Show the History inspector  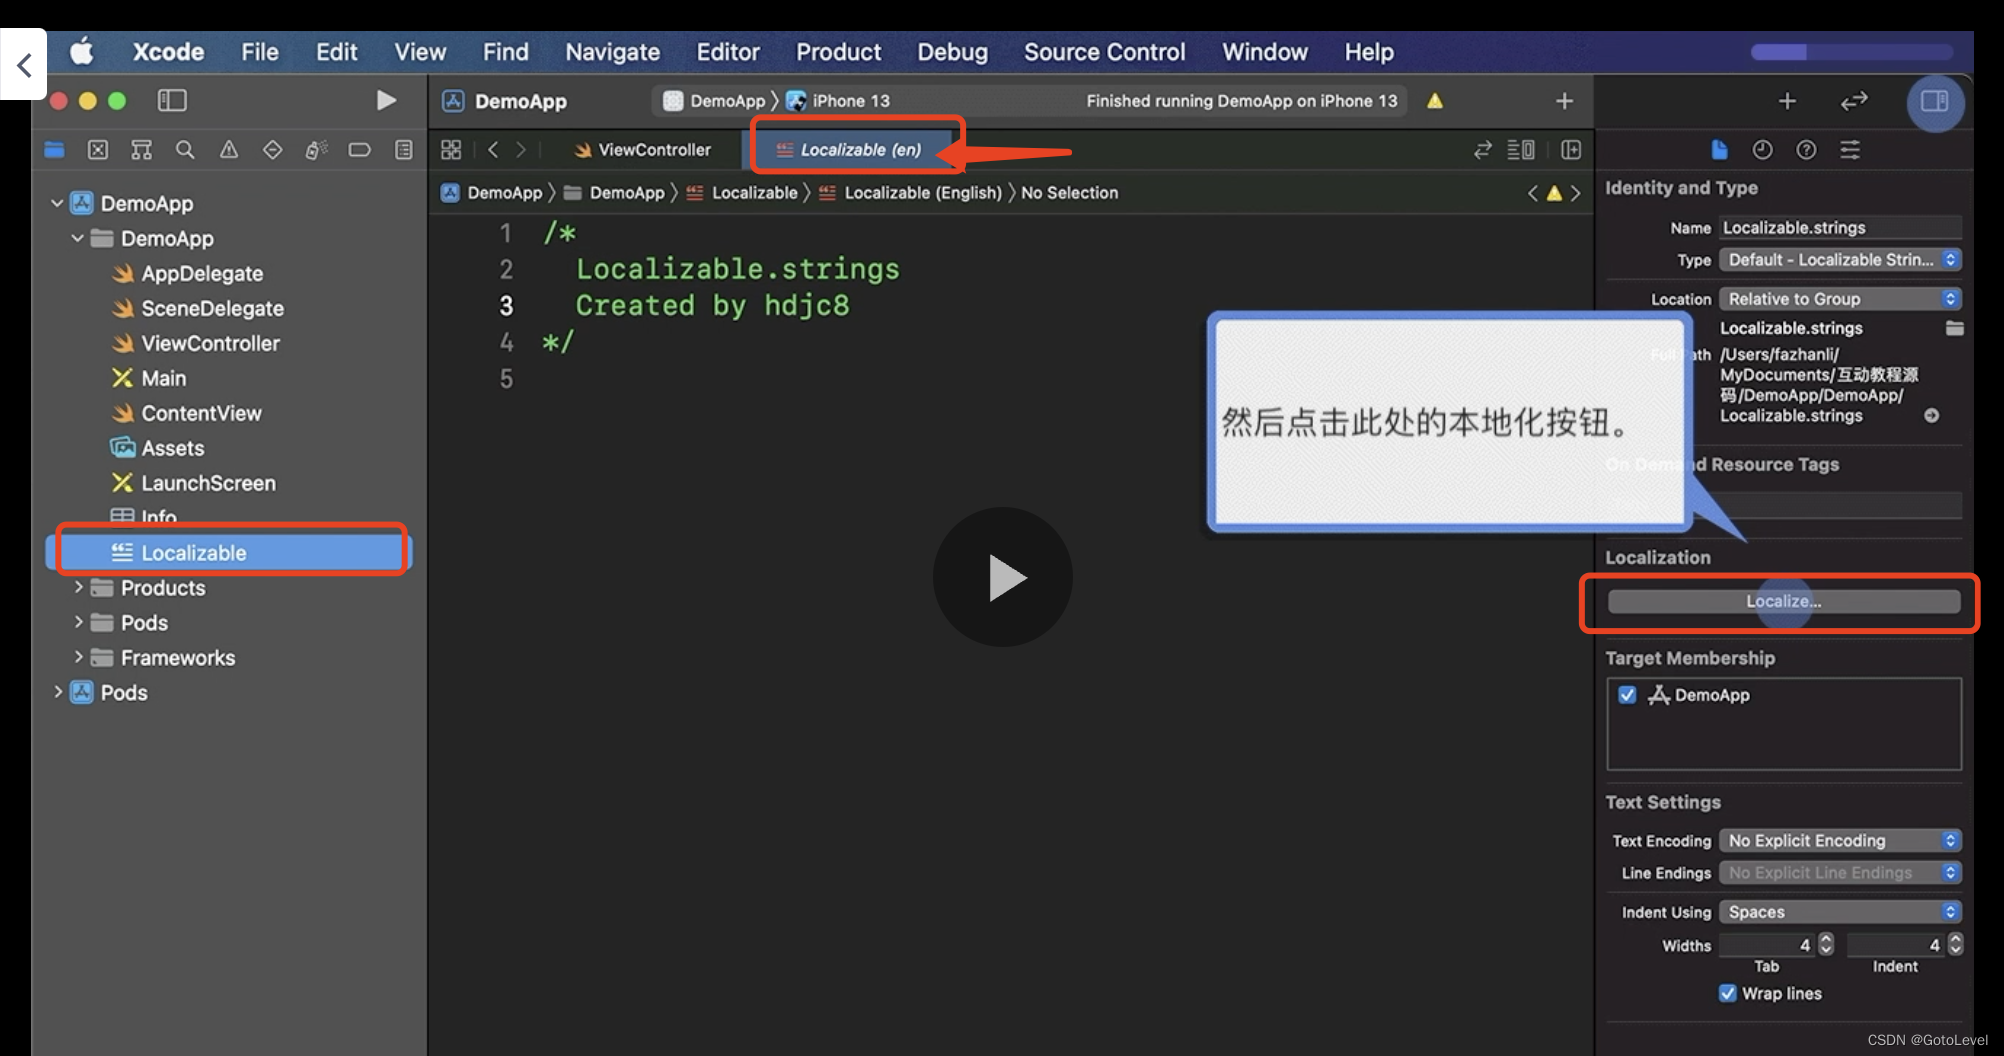1762,150
